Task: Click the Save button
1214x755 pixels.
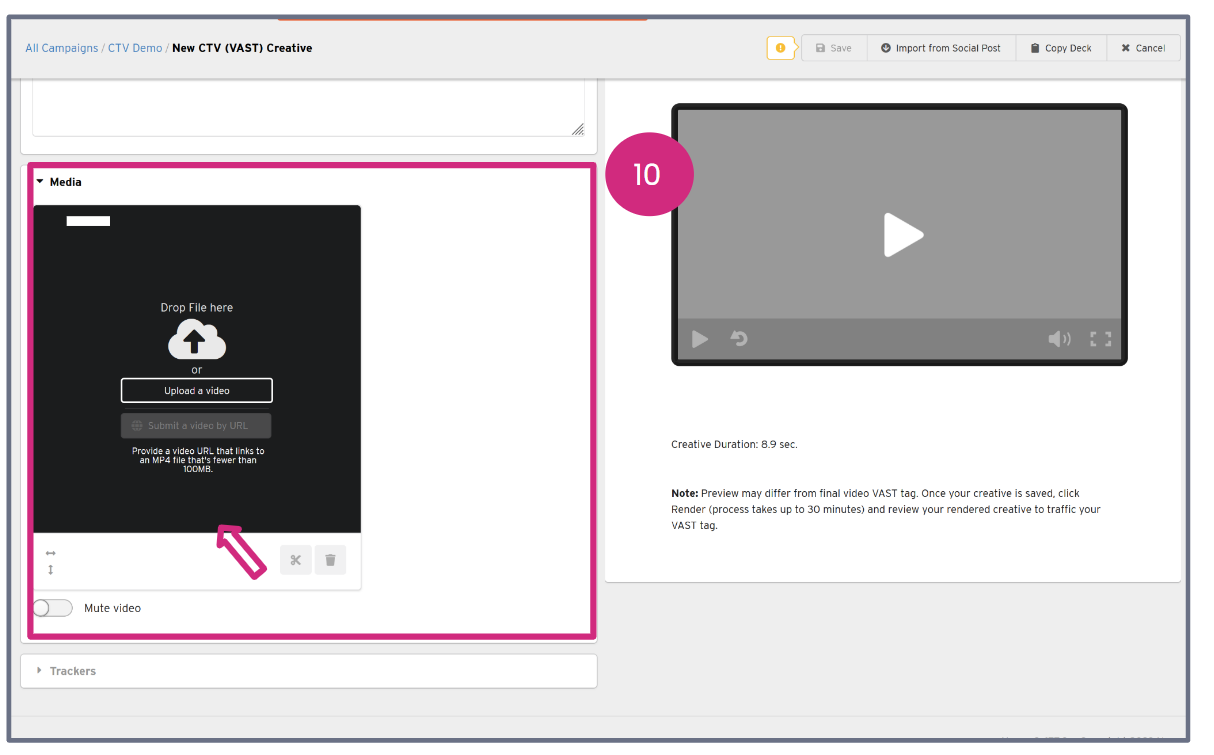Action: pyautogui.click(x=833, y=48)
